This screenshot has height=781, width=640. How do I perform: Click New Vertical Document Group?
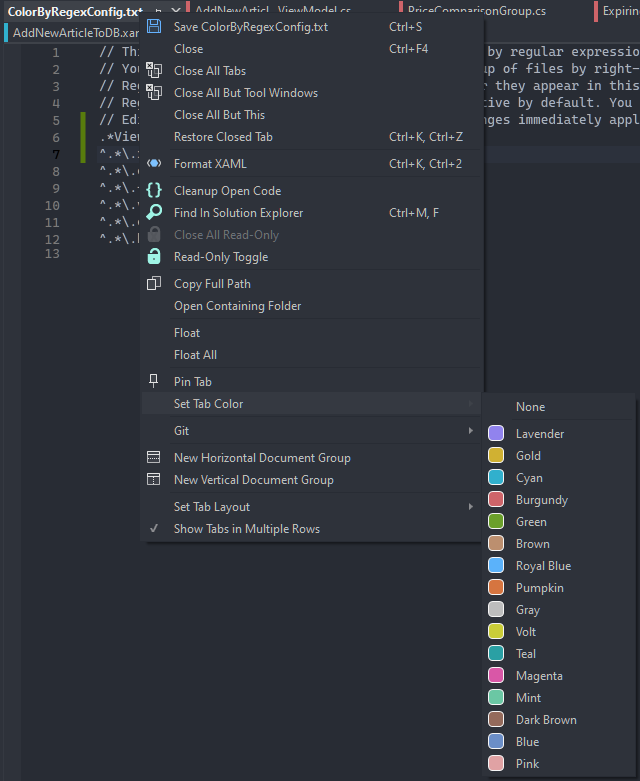[x=253, y=480]
